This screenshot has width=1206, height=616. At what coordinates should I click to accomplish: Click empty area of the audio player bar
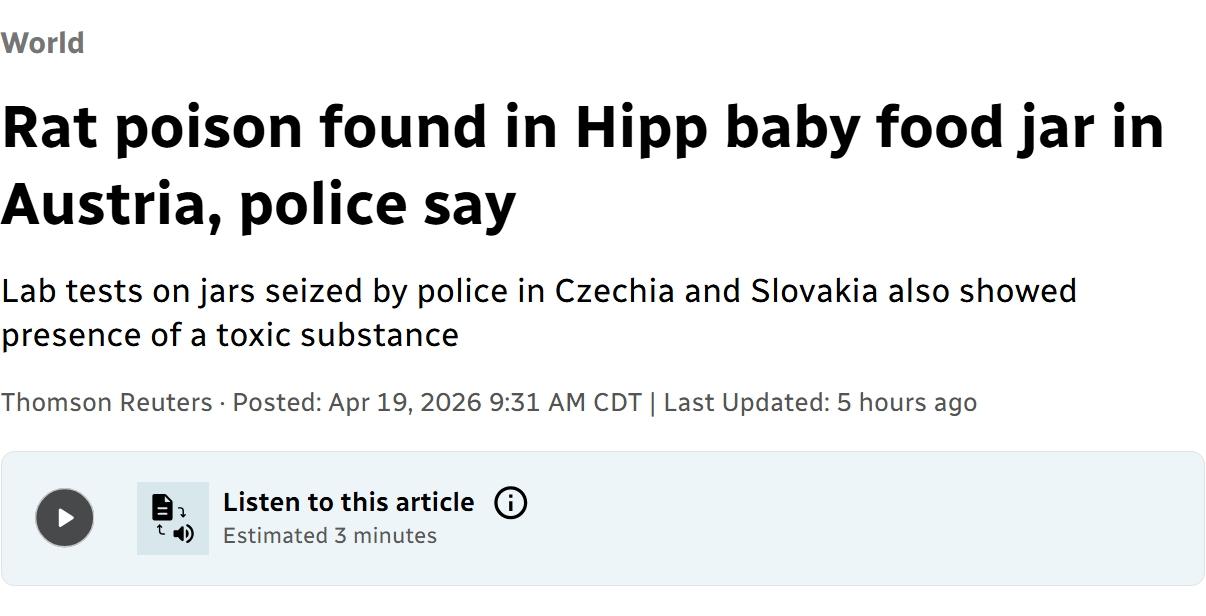click(850, 518)
